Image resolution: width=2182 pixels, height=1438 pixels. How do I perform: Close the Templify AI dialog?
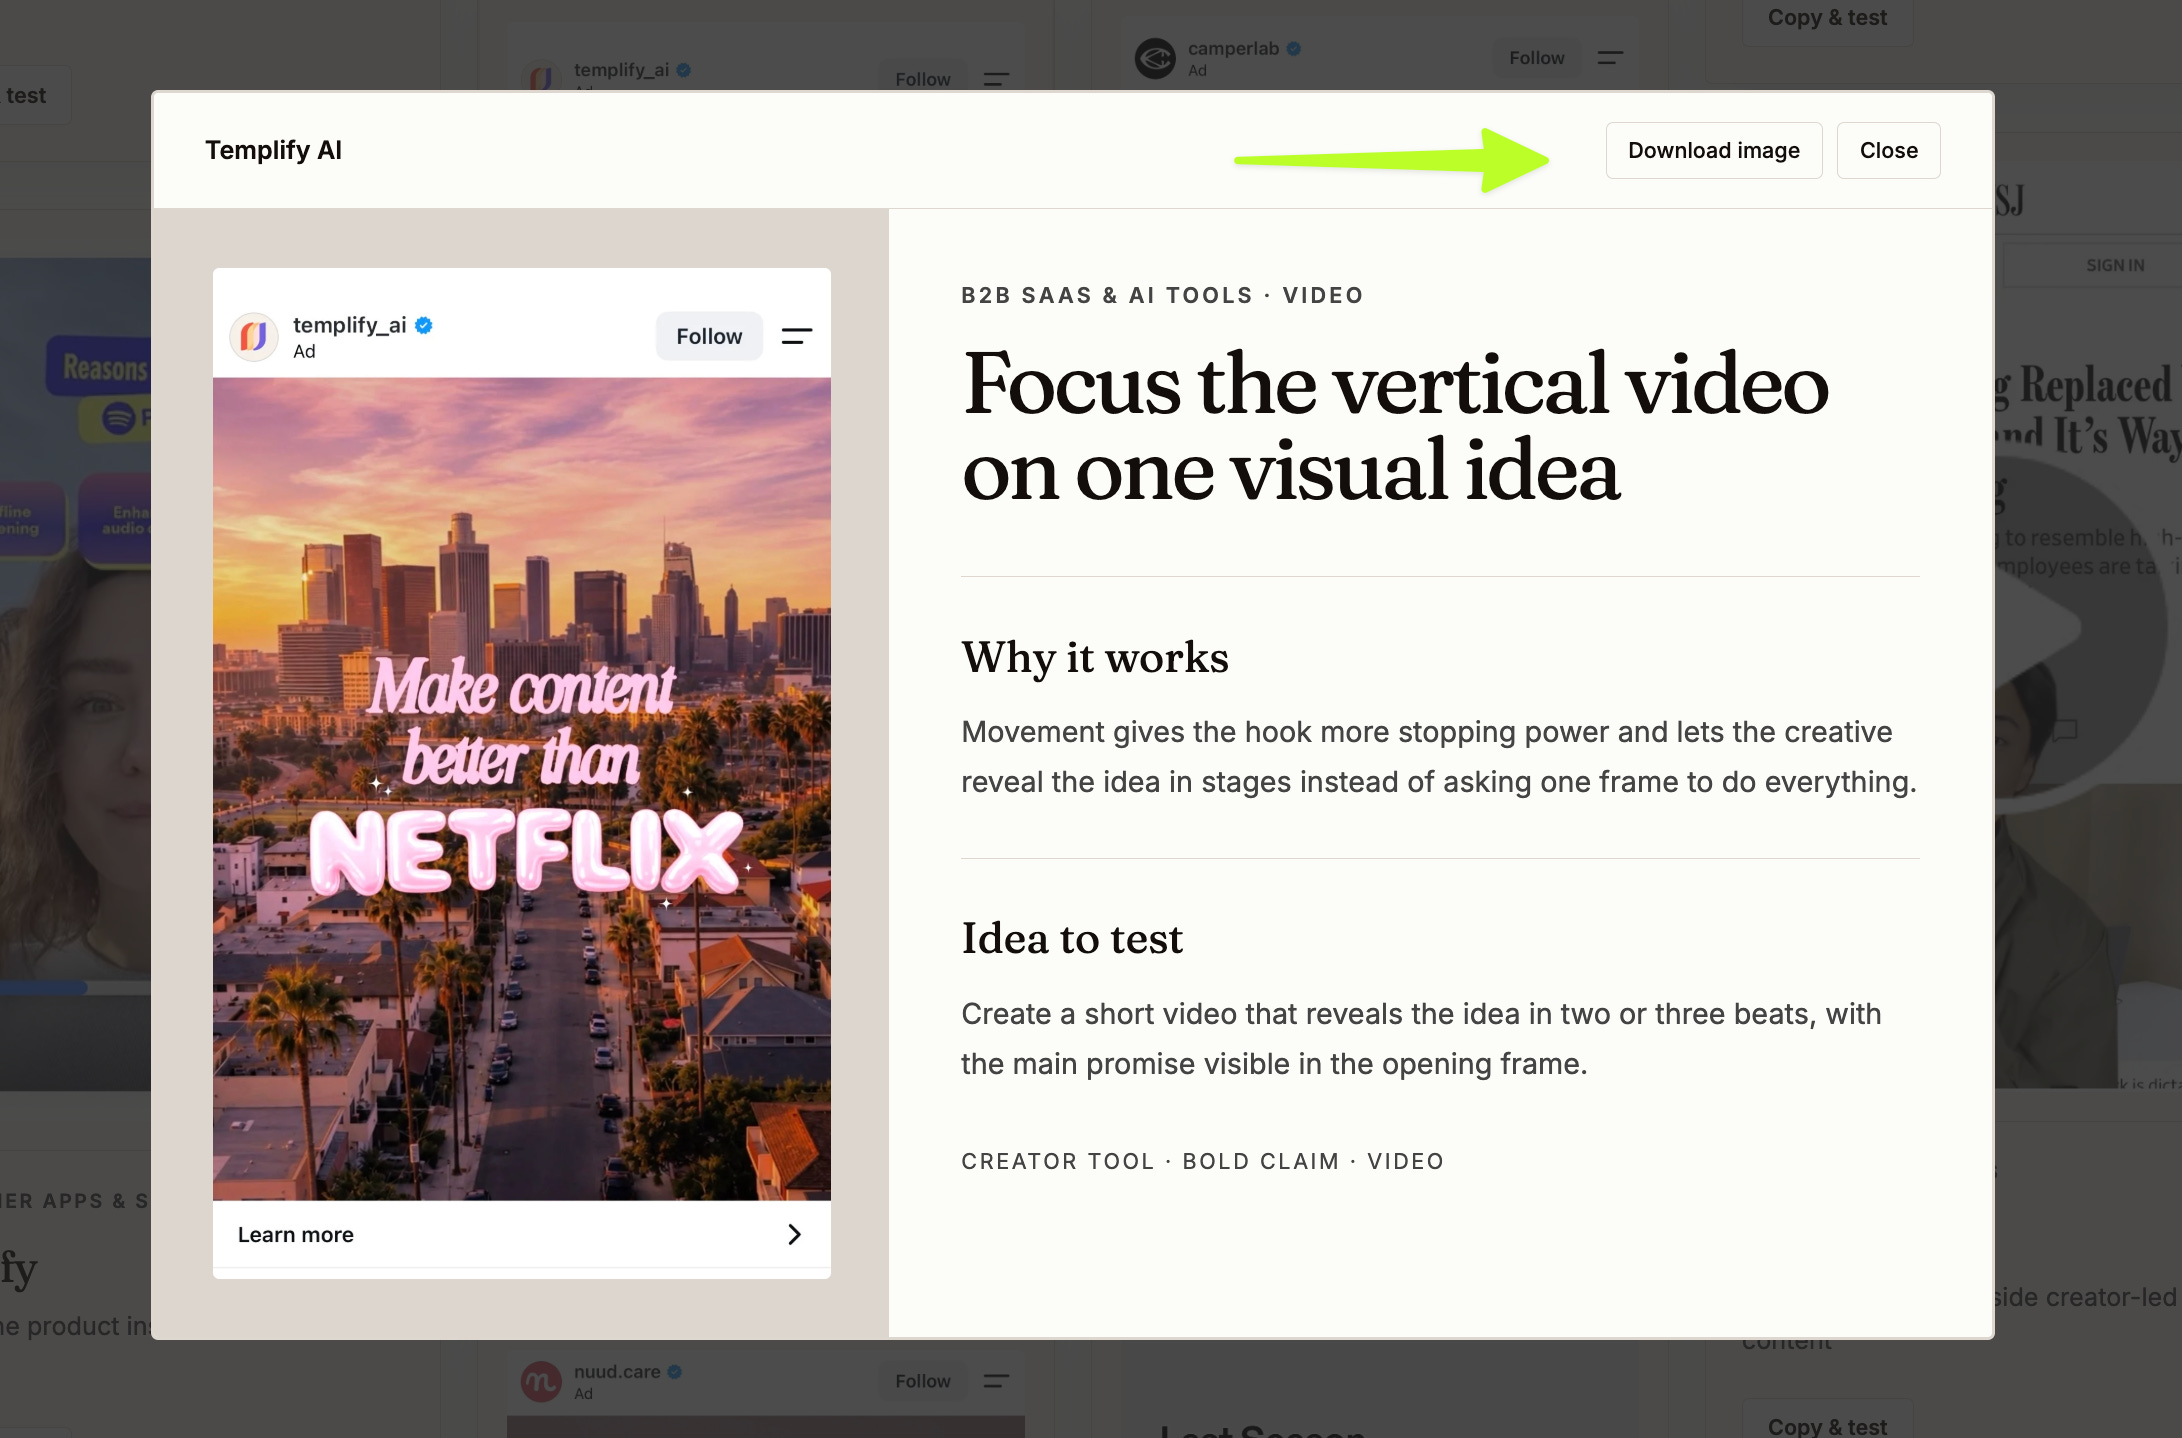click(x=1888, y=150)
